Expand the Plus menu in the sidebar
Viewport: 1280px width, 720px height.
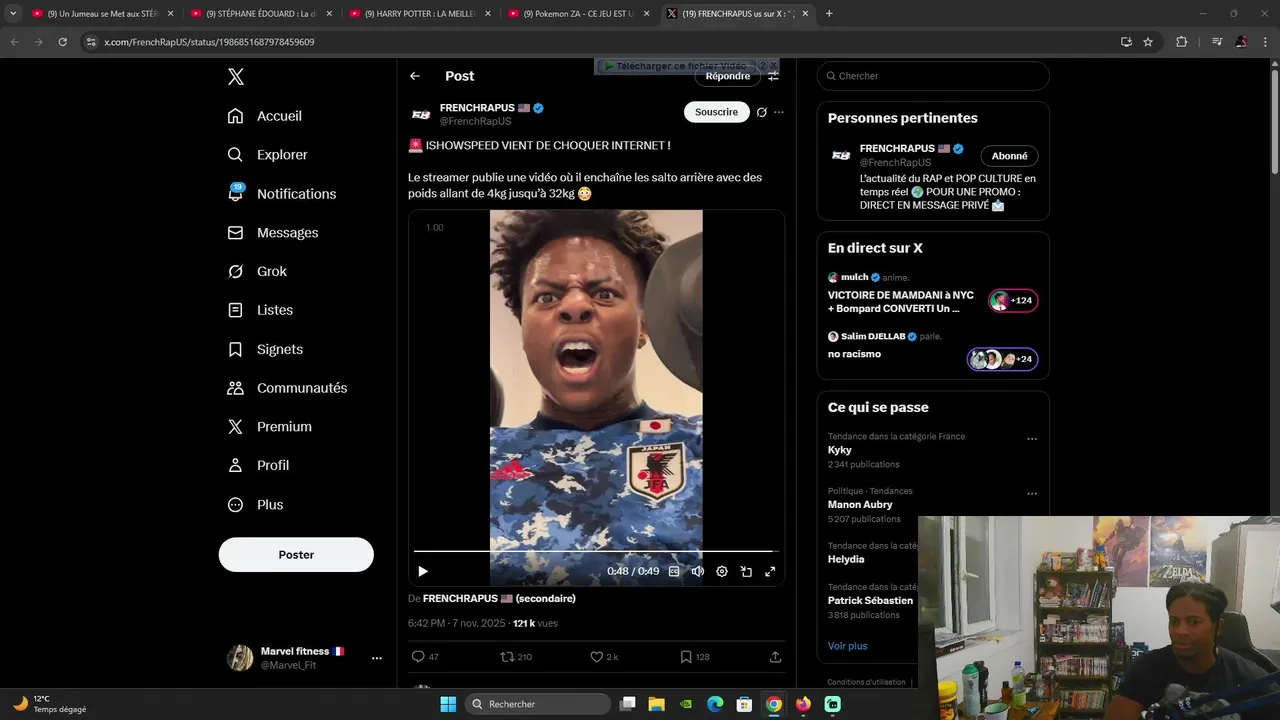pyautogui.click(x=255, y=504)
